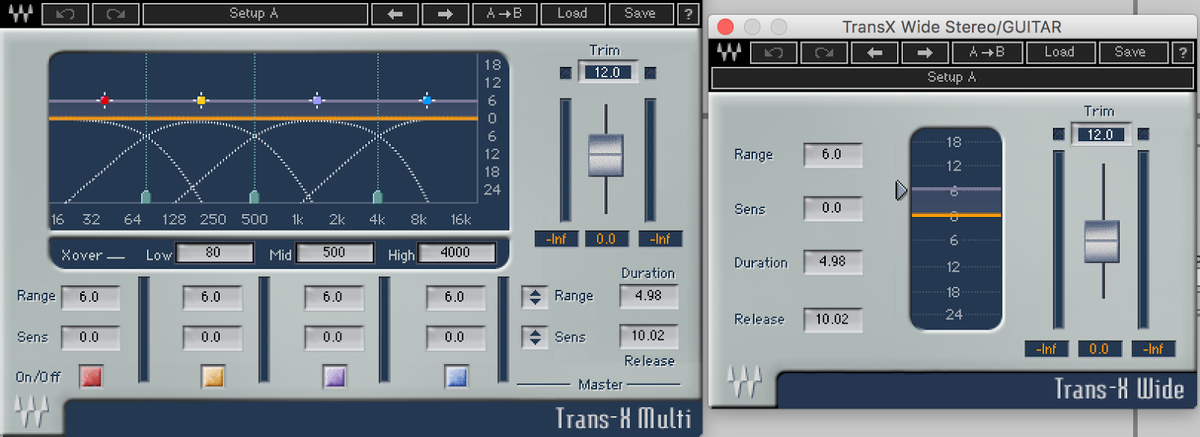Select the yellow band marker on graph

click(201, 100)
